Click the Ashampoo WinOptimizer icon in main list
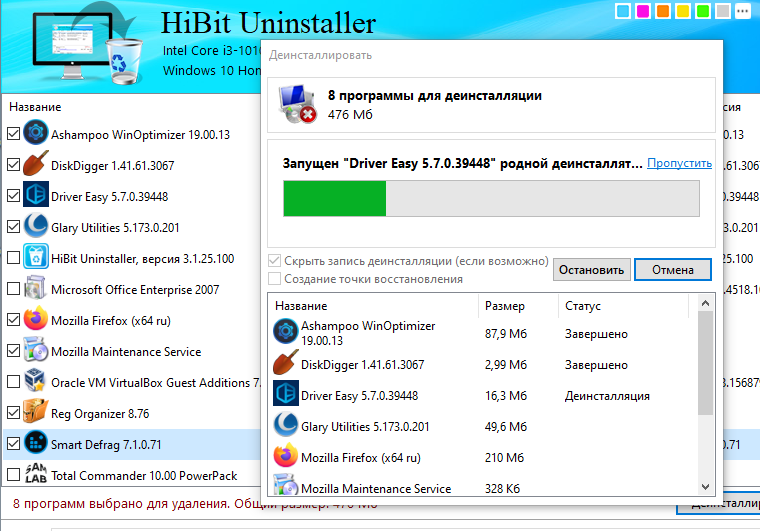This screenshot has width=760, height=531. pyautogui.click(x=36, y=132)
